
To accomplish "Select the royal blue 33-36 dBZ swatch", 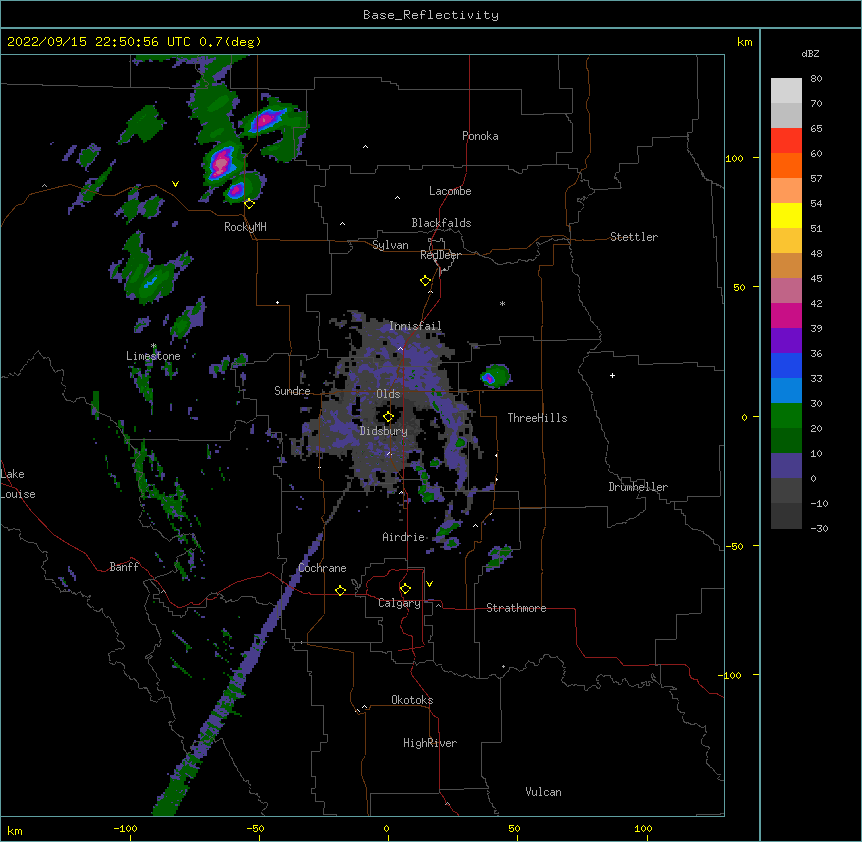I will (x=786, y=365).
